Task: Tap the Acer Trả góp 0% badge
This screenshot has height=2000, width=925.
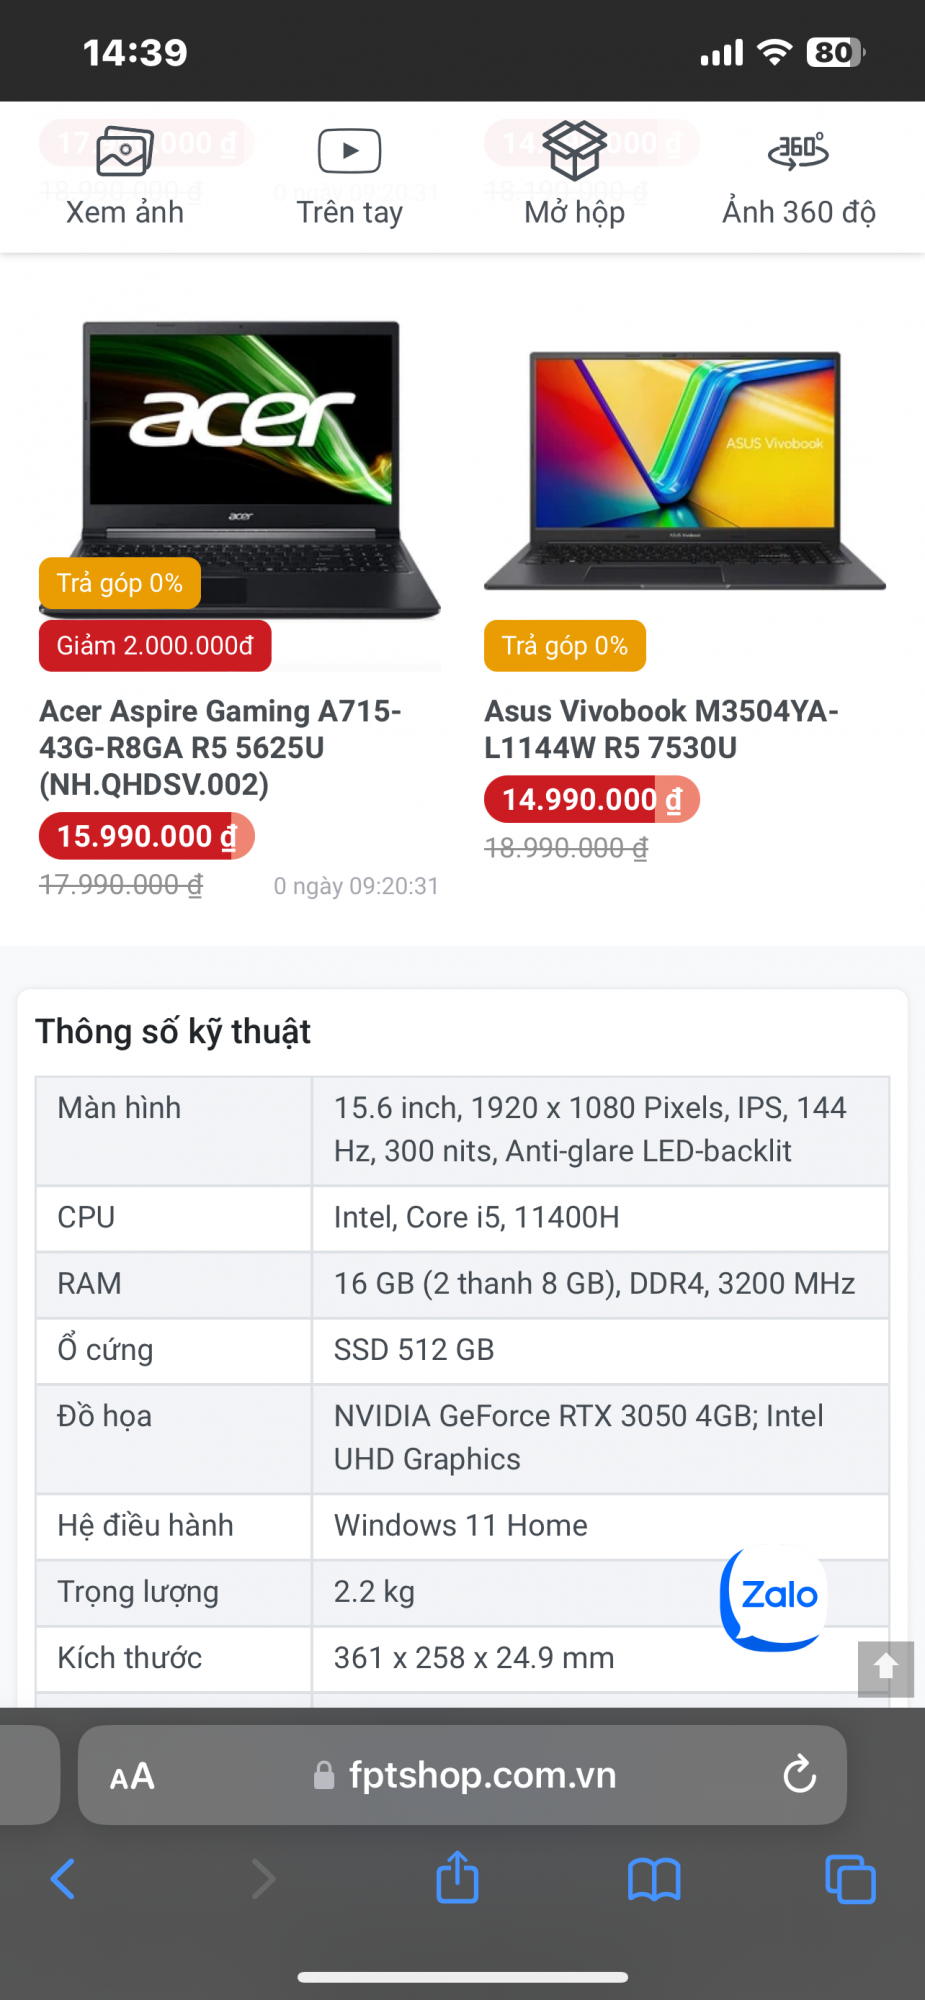Action: 120,584
